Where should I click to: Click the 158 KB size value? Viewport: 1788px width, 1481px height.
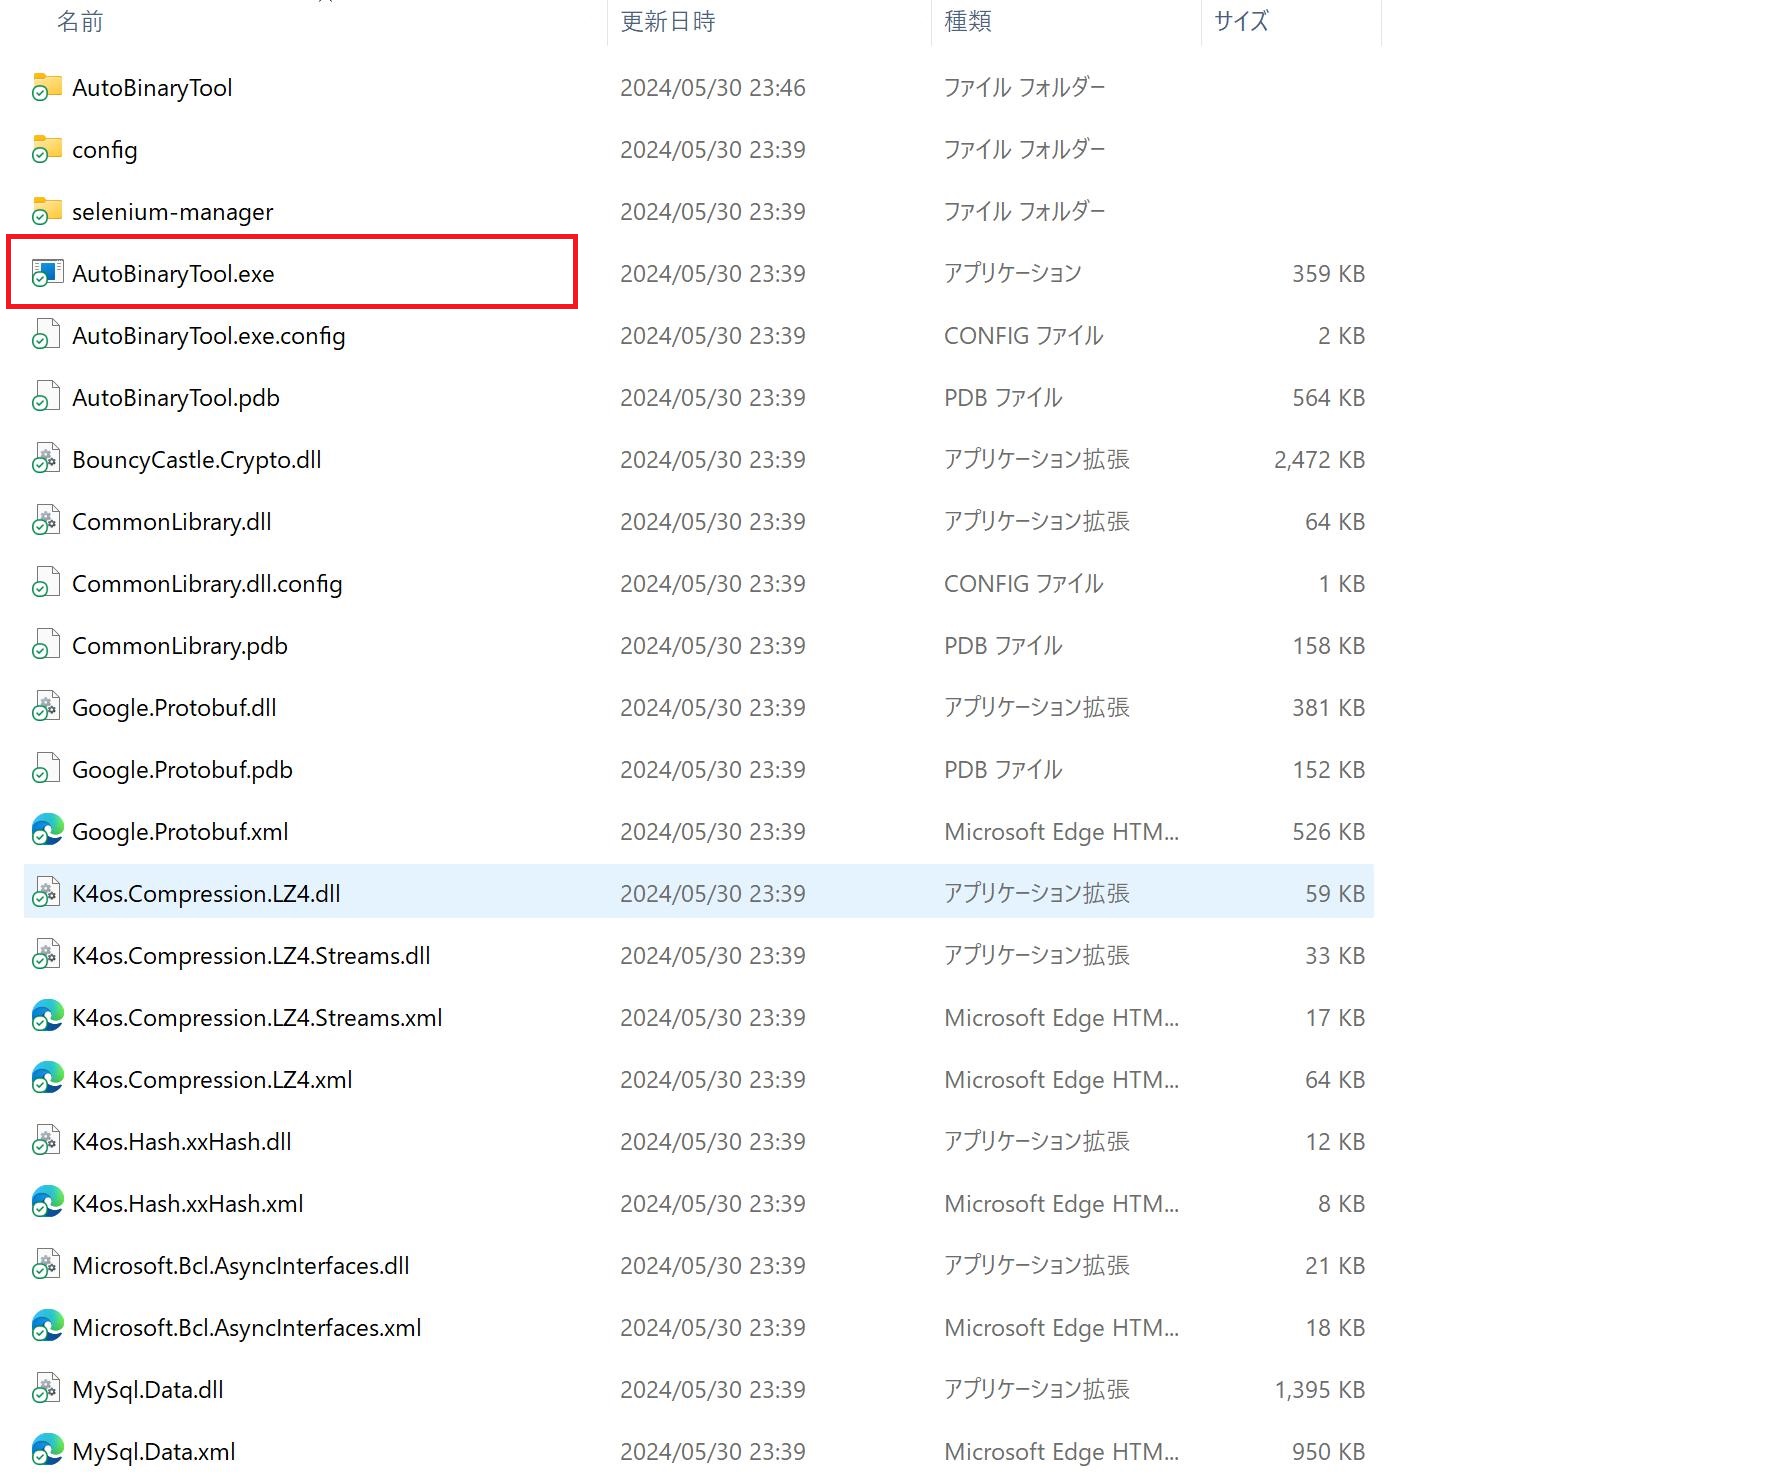1328,646
